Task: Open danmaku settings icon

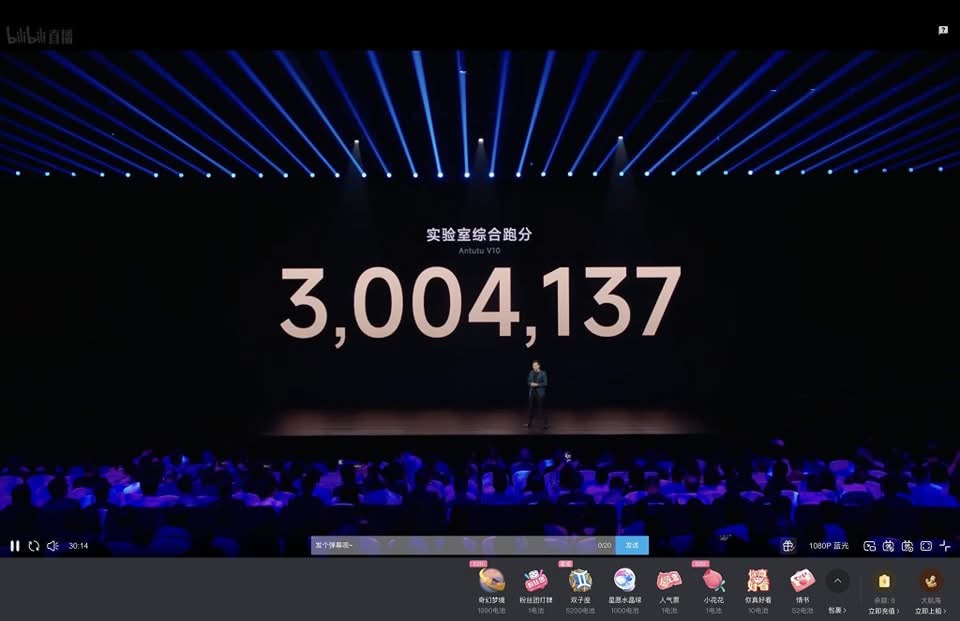Action: 907,546
